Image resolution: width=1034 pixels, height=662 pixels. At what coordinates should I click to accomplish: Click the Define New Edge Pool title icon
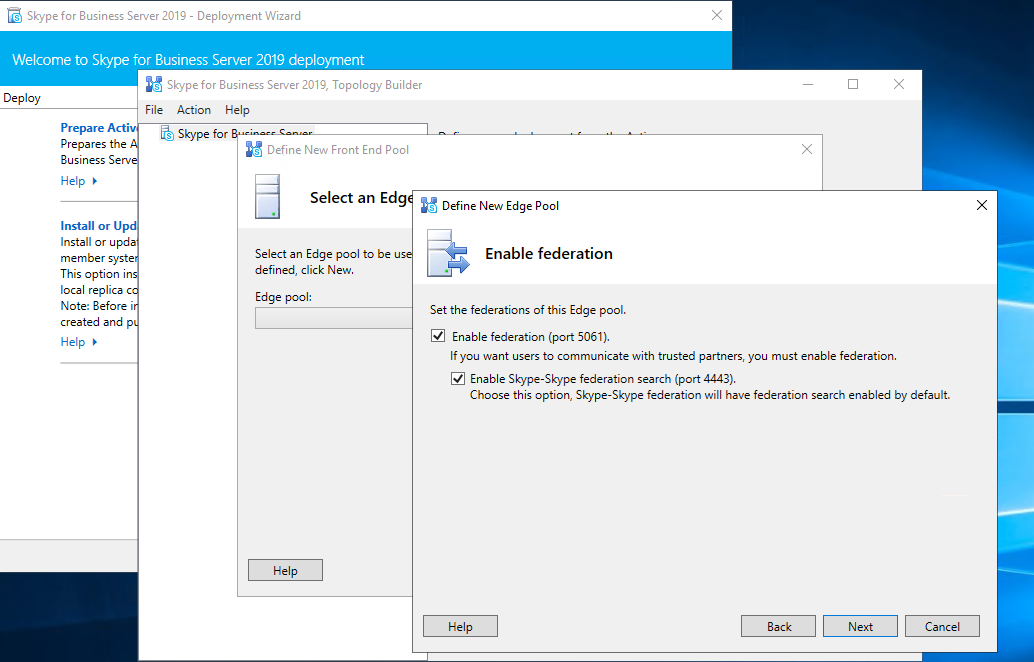click(429, 205)
